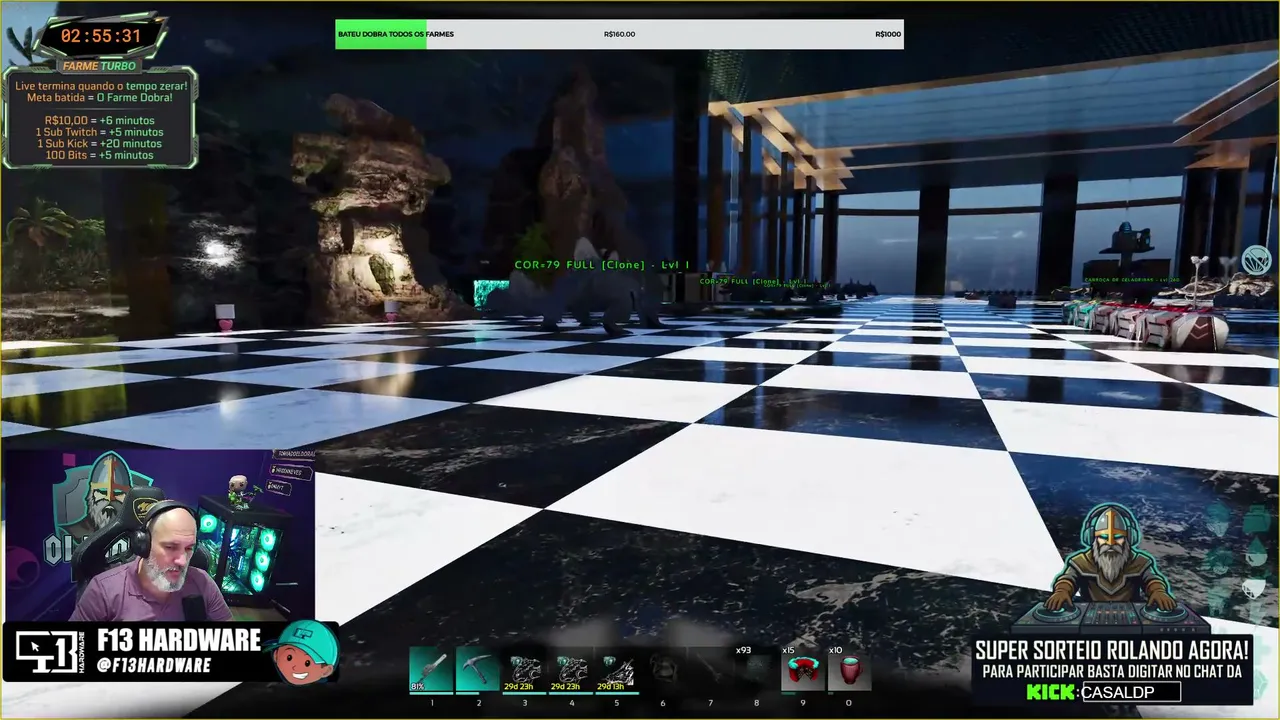The width and height of the screenshot is (1280, 720).
Task: Click 'Meta batida = O Farme Dobra!' text
Action: point(100,98)
